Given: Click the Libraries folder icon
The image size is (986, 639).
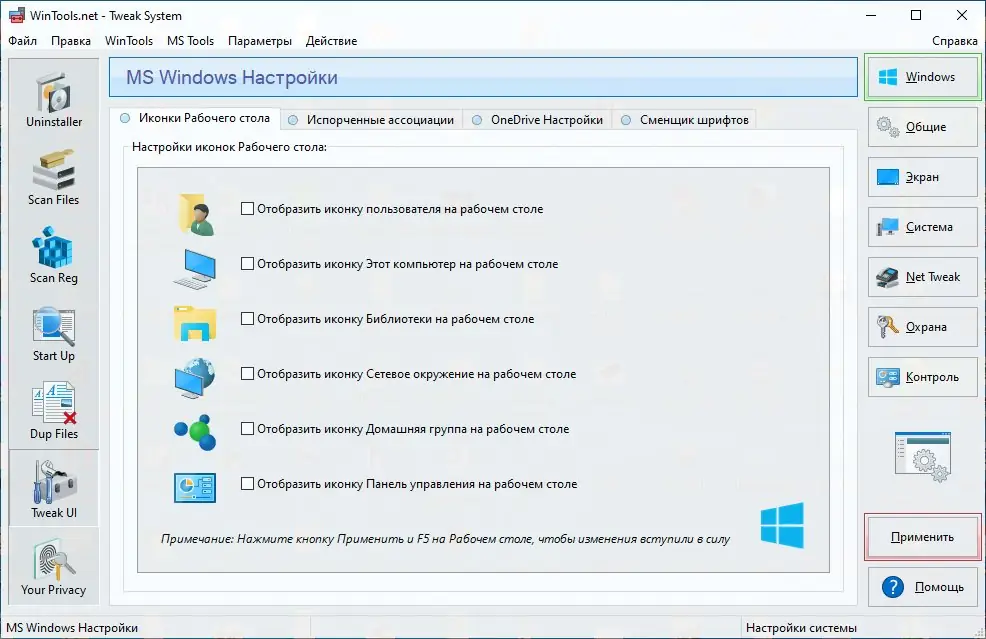Looking at the screenshot, I should (x=195, y=323).
